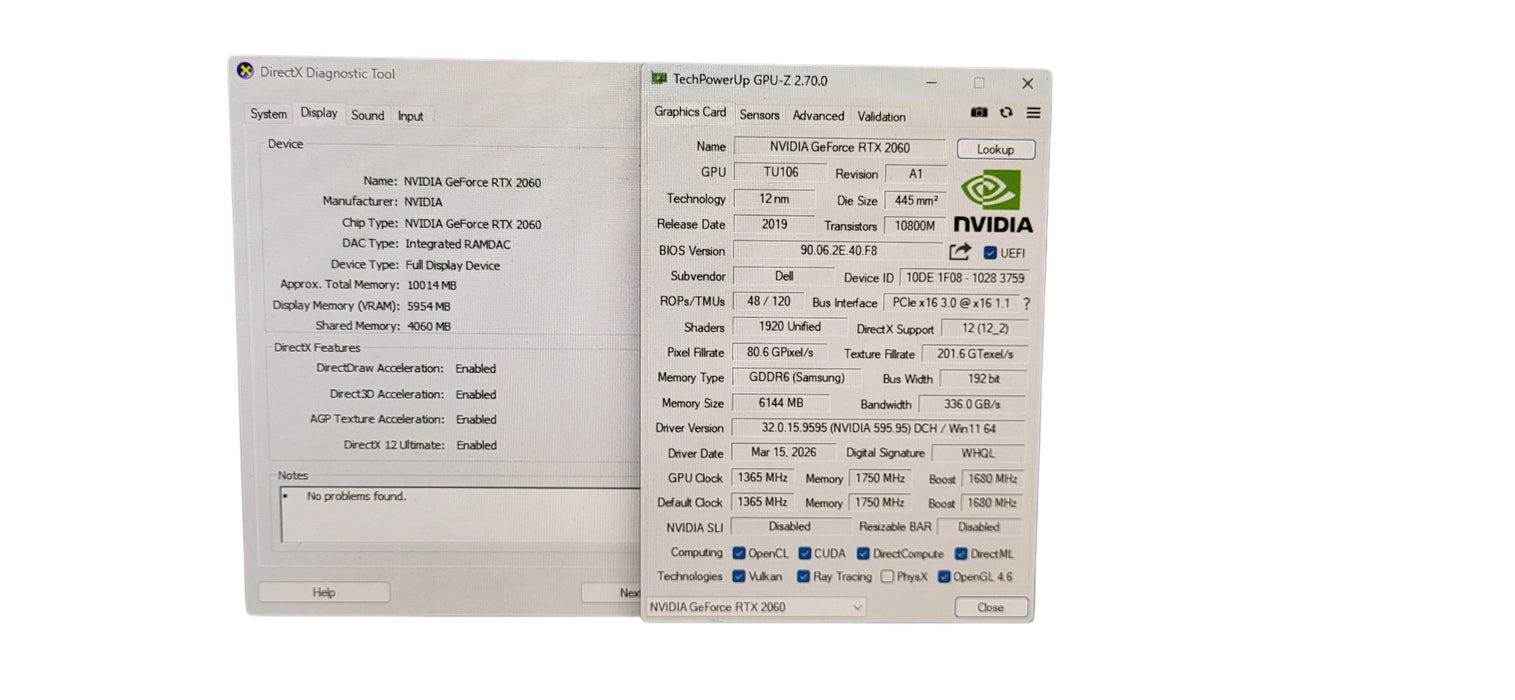Click the Bus Interface question mark
Image resolution: width=1515 pixels, height=700 pixels.
[x=1026, y=303]
